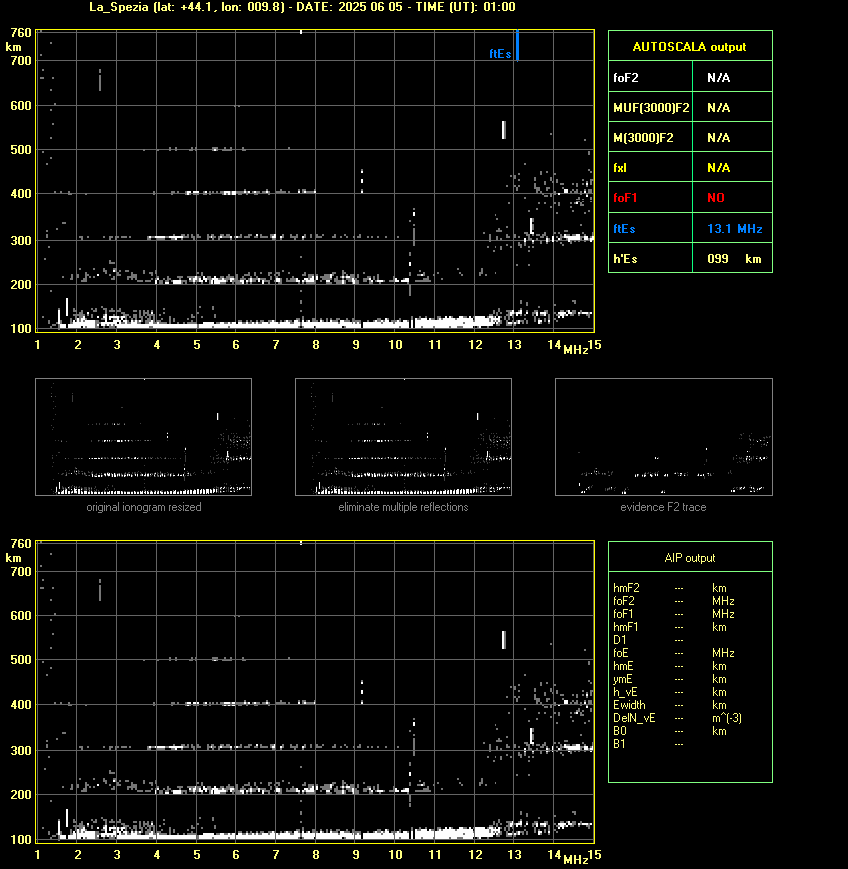This screenshot has width=848, height=869.
Task: Click the 'evidence F2 trace' thumbnail
Action: (x=664, y=437)
